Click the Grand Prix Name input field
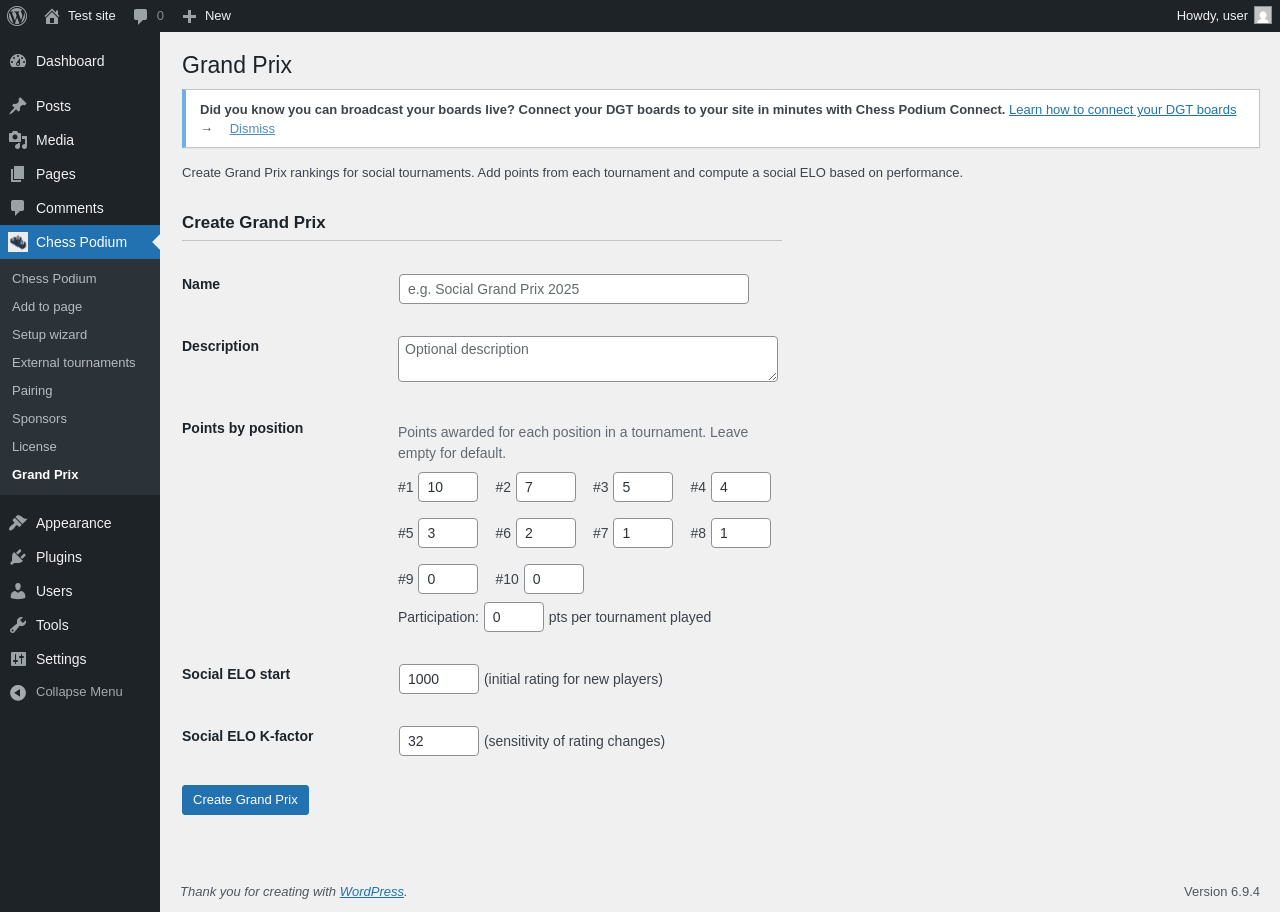Viewport: 1280px width, 912px height. click(574, 289)
